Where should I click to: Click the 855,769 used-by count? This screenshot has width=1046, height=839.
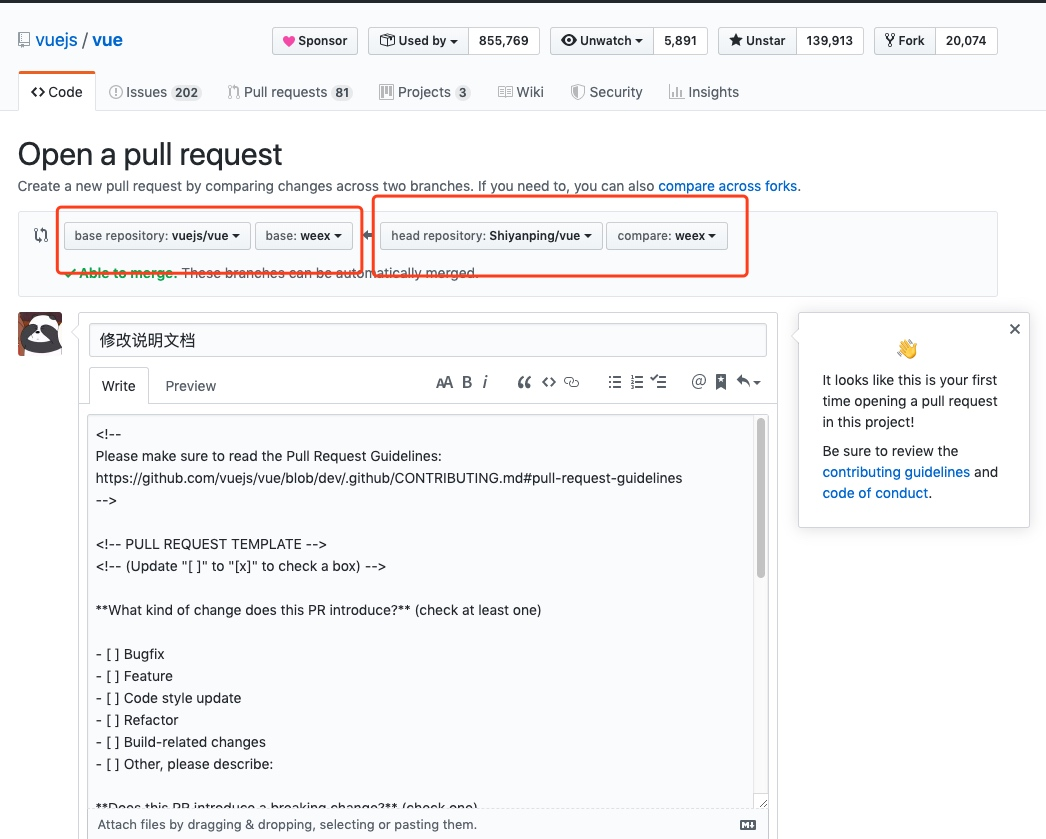click(x=504, y=41)
